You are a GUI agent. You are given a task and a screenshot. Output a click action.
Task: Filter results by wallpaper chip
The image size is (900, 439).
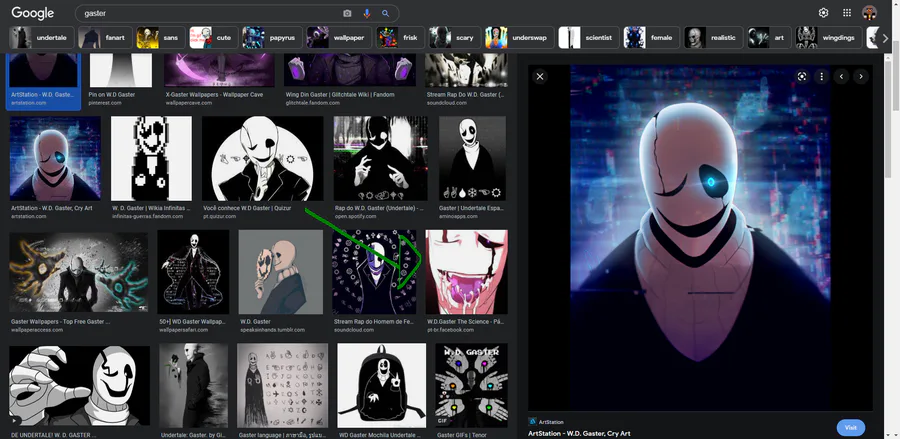point(339,38)
